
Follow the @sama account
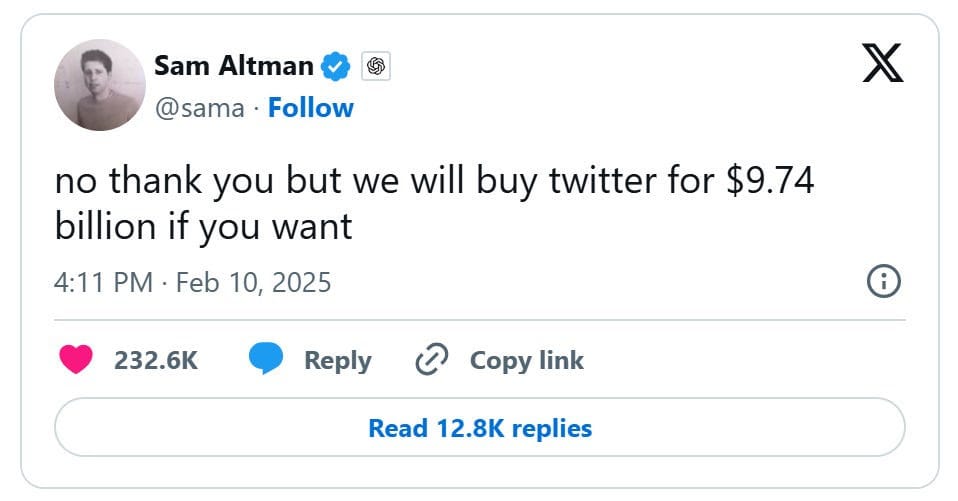[311, 108]
